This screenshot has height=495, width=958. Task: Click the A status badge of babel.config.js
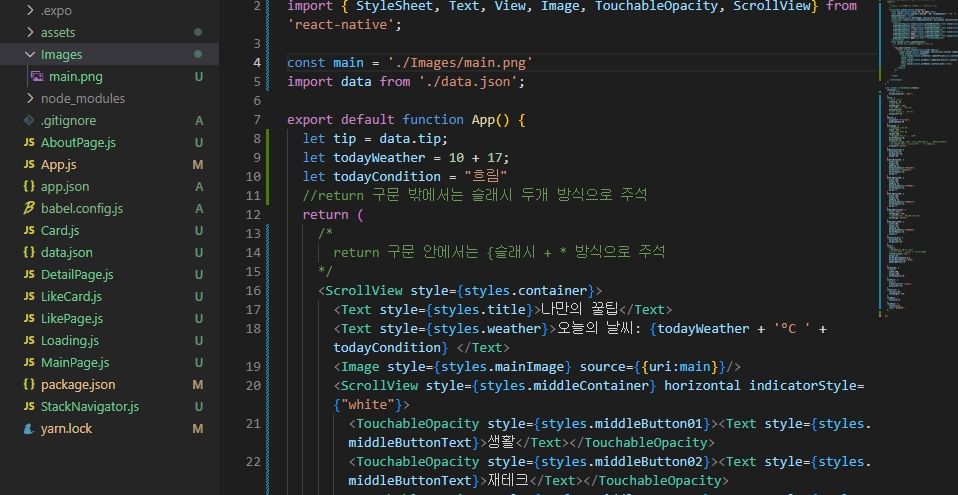[199, 208]
